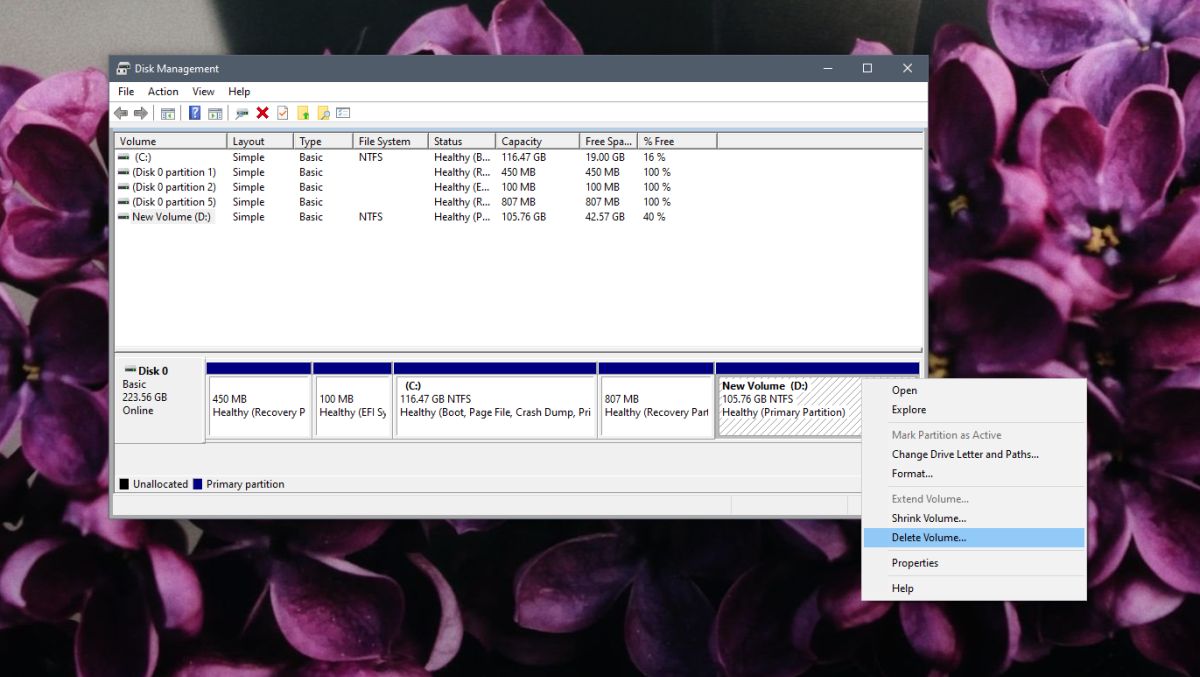
Task: Click the folder with up arrow toolbar icon
Action: tap(303, 112)
